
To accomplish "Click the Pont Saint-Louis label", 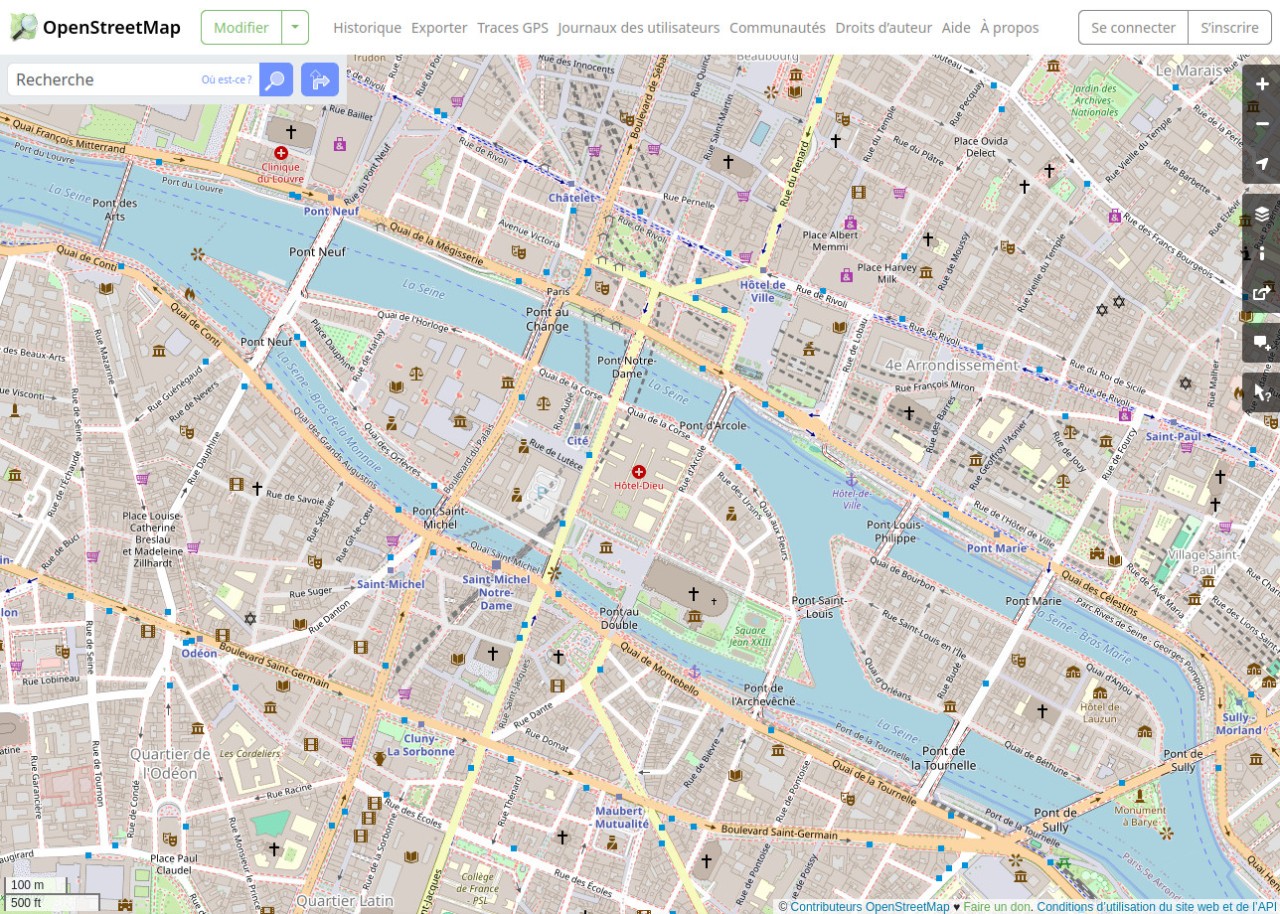I will pos(819,606).
